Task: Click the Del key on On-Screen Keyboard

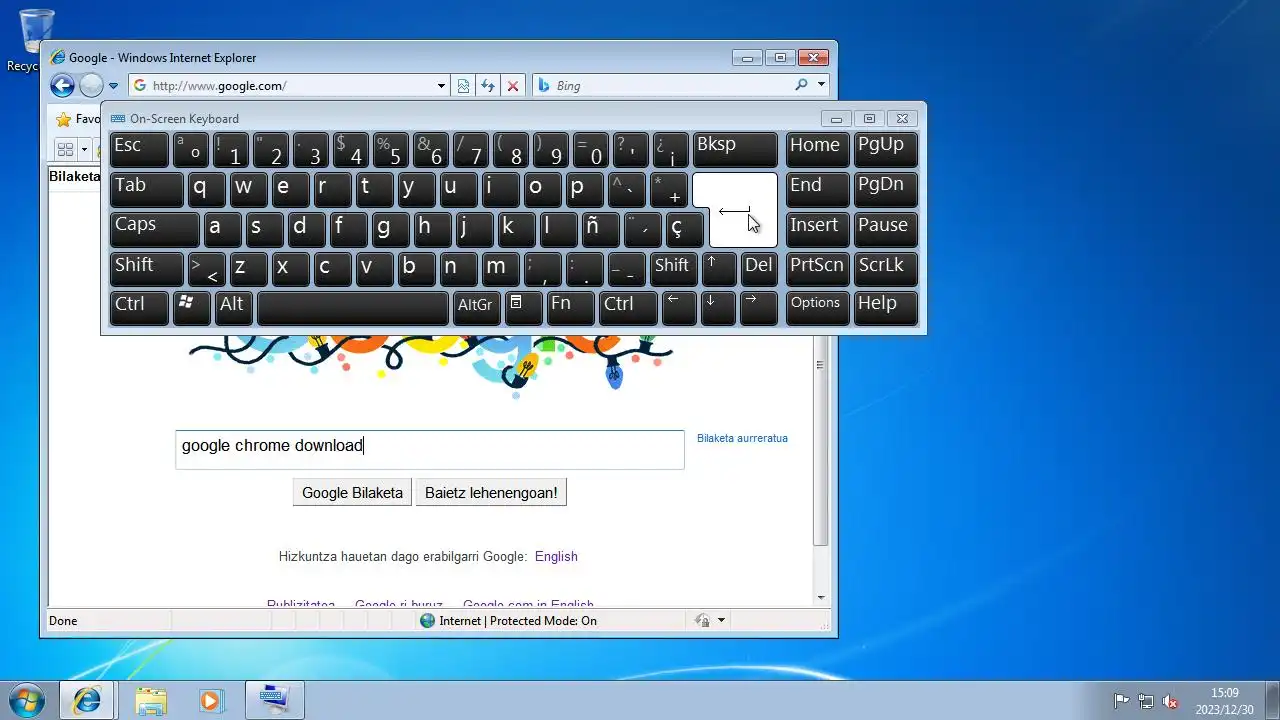Action: 759,270
